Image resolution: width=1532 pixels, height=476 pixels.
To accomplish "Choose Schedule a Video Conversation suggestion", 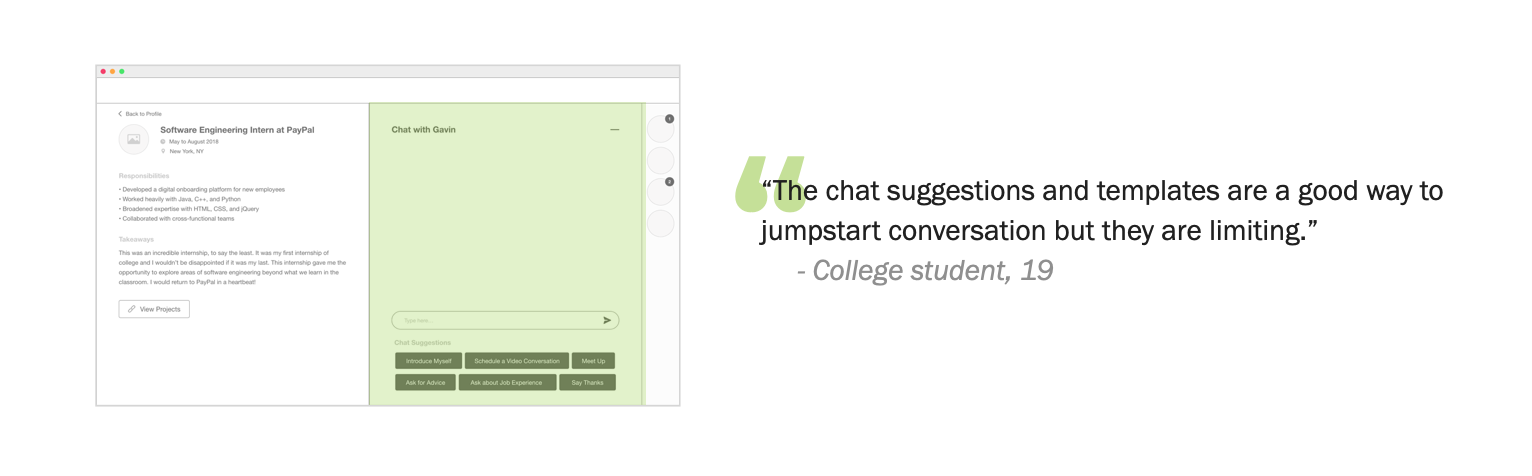I will click(x=517, y=360).
